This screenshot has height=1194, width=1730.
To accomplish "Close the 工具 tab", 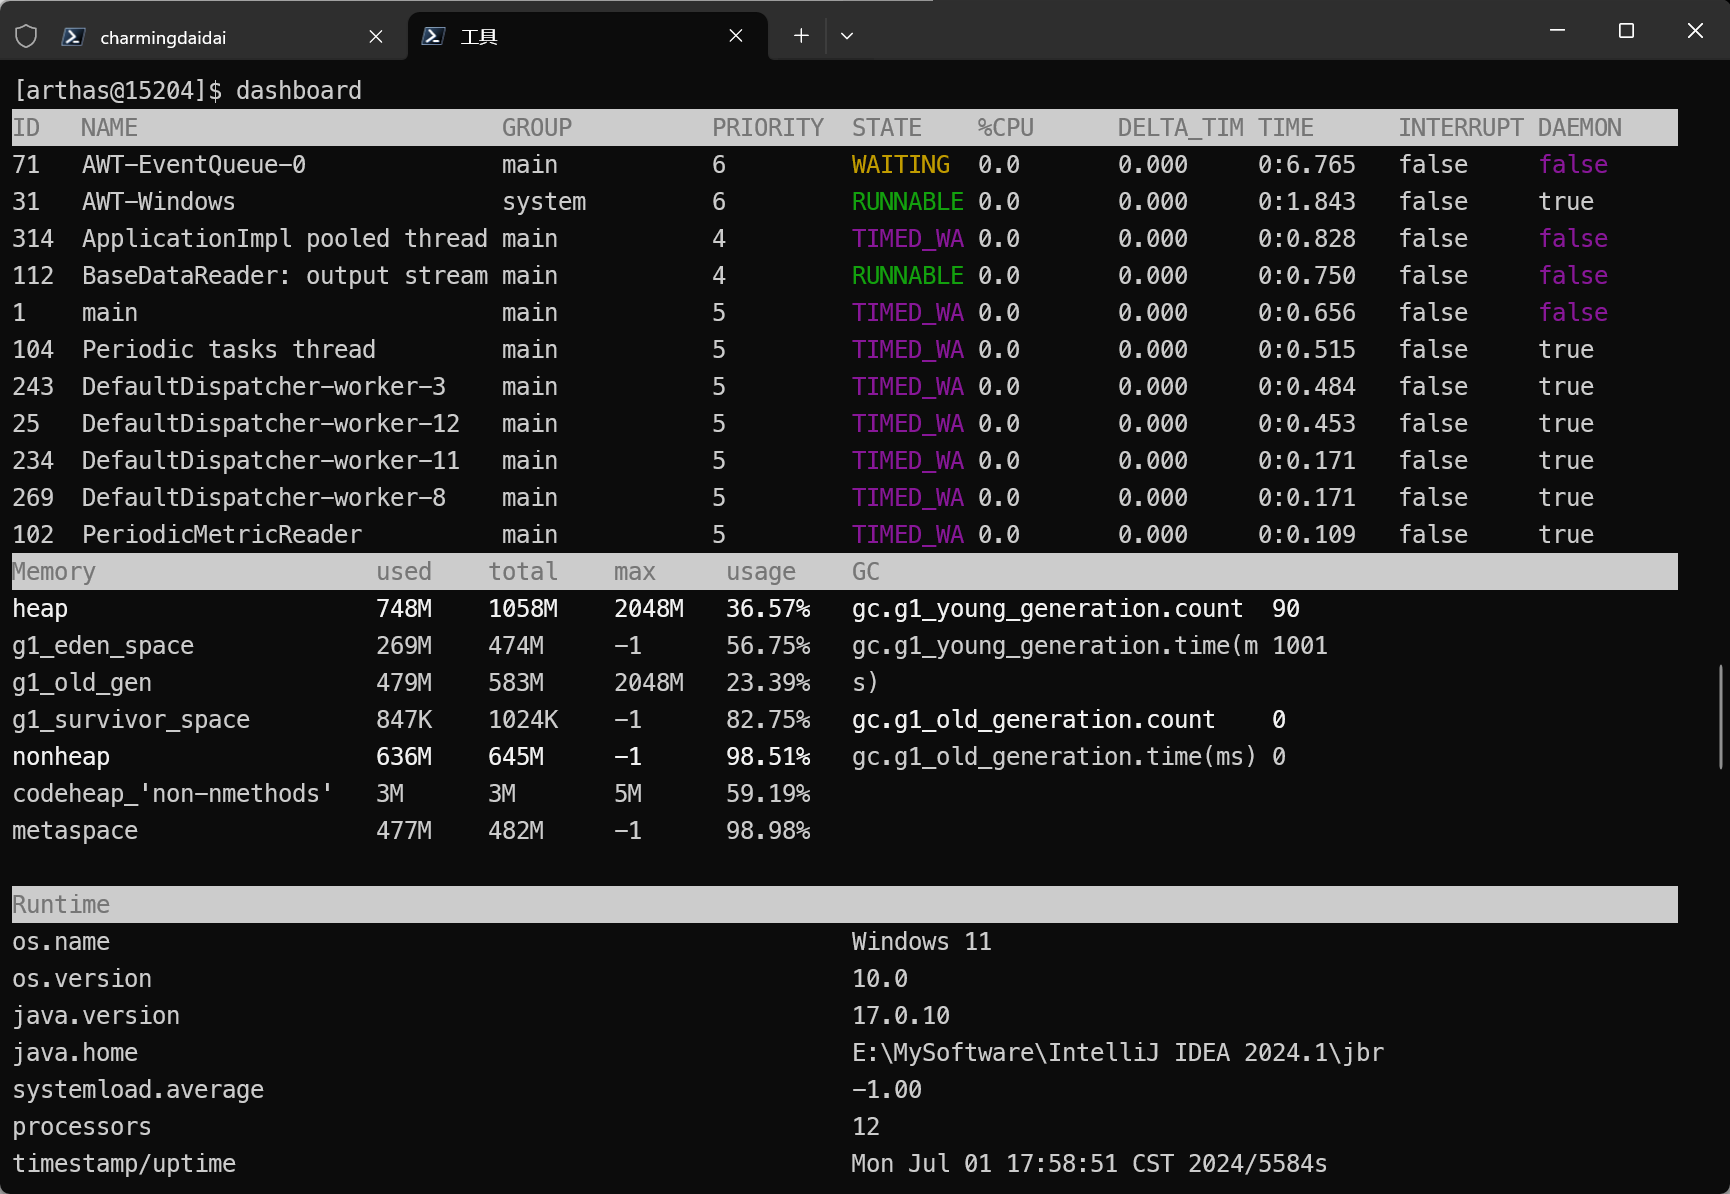I will (x=736, y=37).
